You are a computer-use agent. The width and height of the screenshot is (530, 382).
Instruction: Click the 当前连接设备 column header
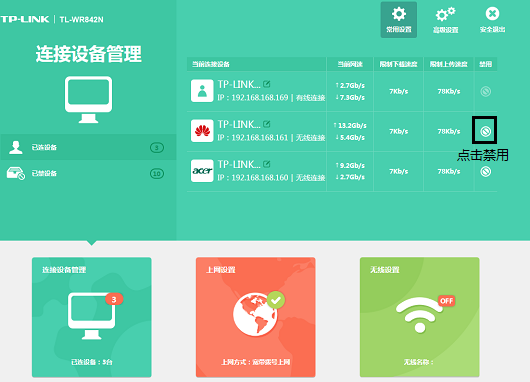click(x=211, y=64)
